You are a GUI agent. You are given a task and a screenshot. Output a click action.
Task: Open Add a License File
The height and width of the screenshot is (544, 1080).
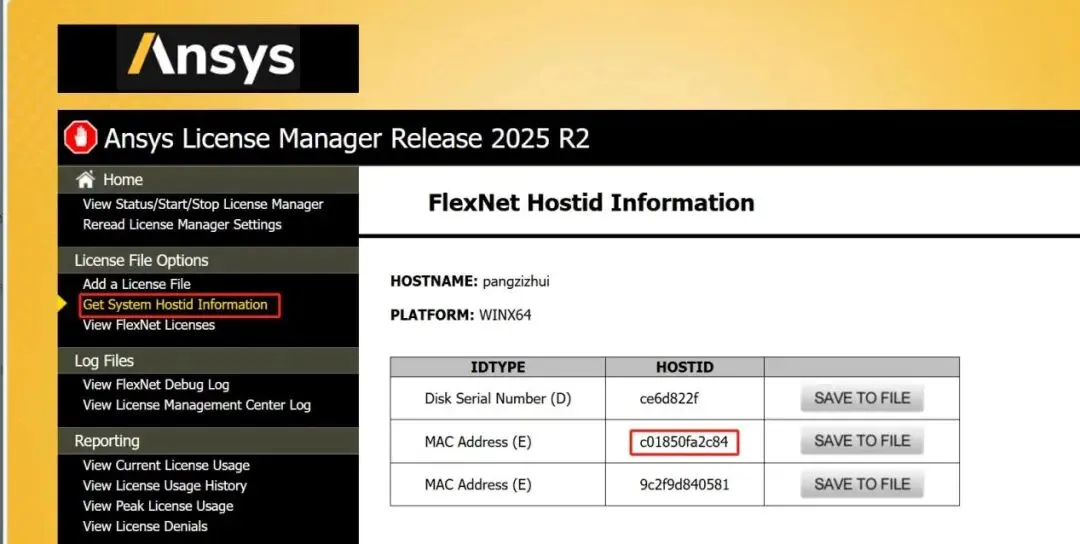point(136,284)
